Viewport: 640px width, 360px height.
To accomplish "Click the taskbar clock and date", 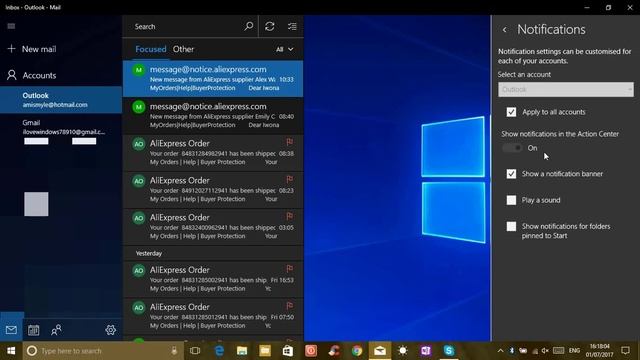I will 600,351.
